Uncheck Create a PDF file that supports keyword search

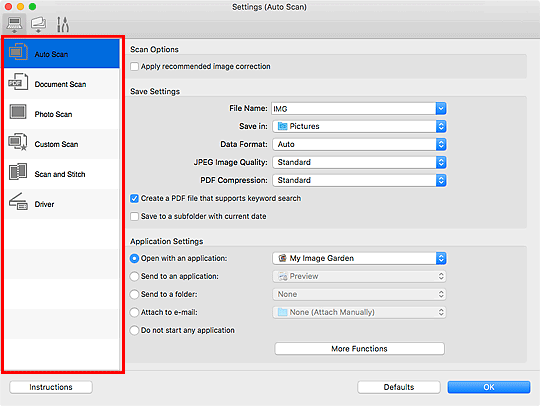click(134, 198)
